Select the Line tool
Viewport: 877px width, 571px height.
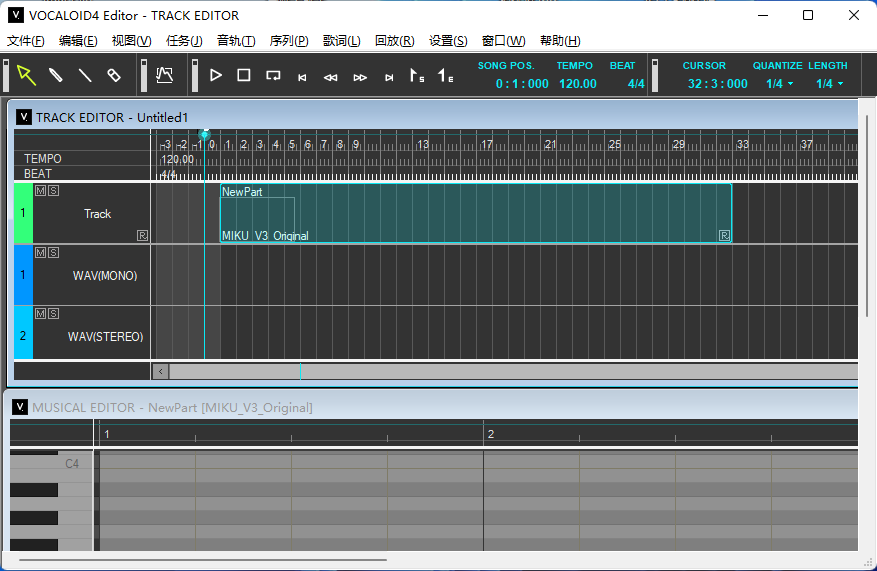85,75
